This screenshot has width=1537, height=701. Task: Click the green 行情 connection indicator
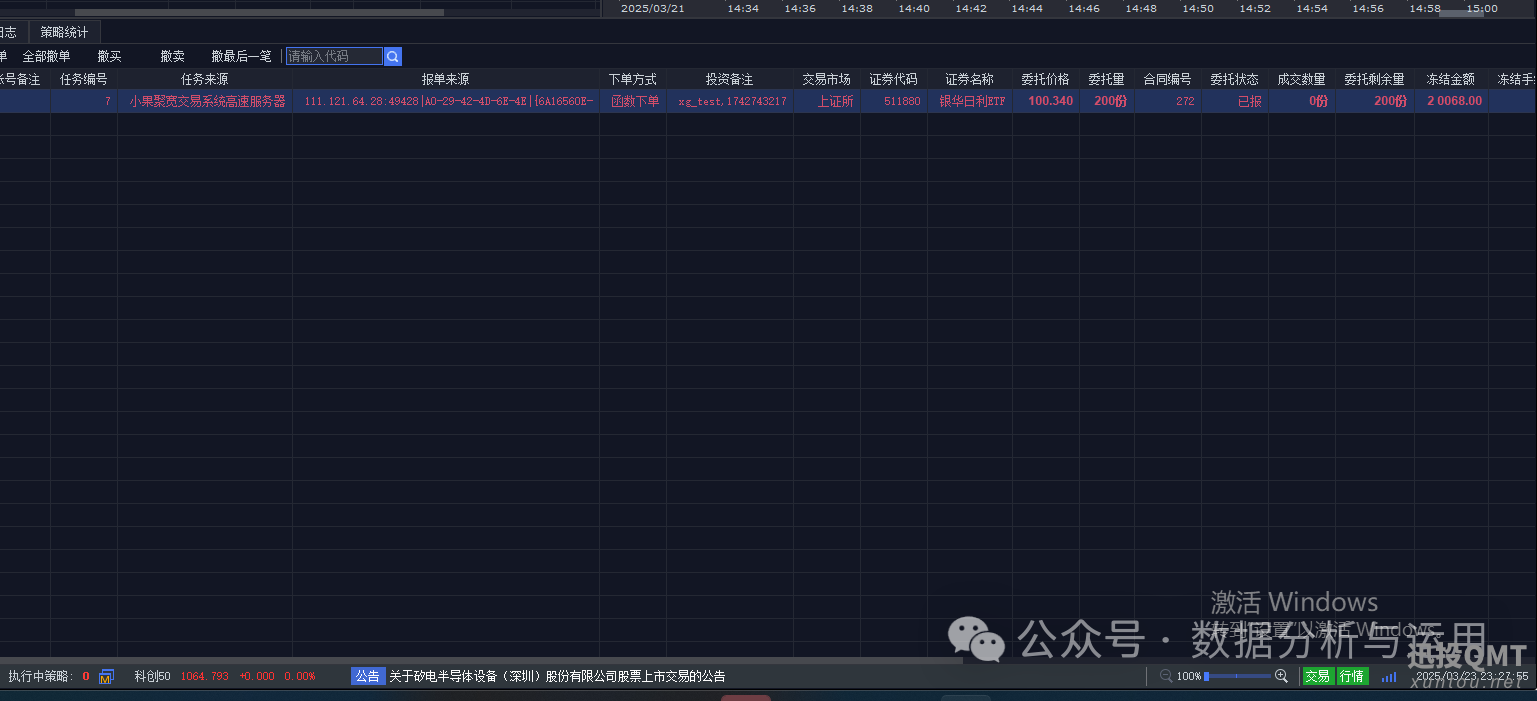click(x=1352, y=676)
